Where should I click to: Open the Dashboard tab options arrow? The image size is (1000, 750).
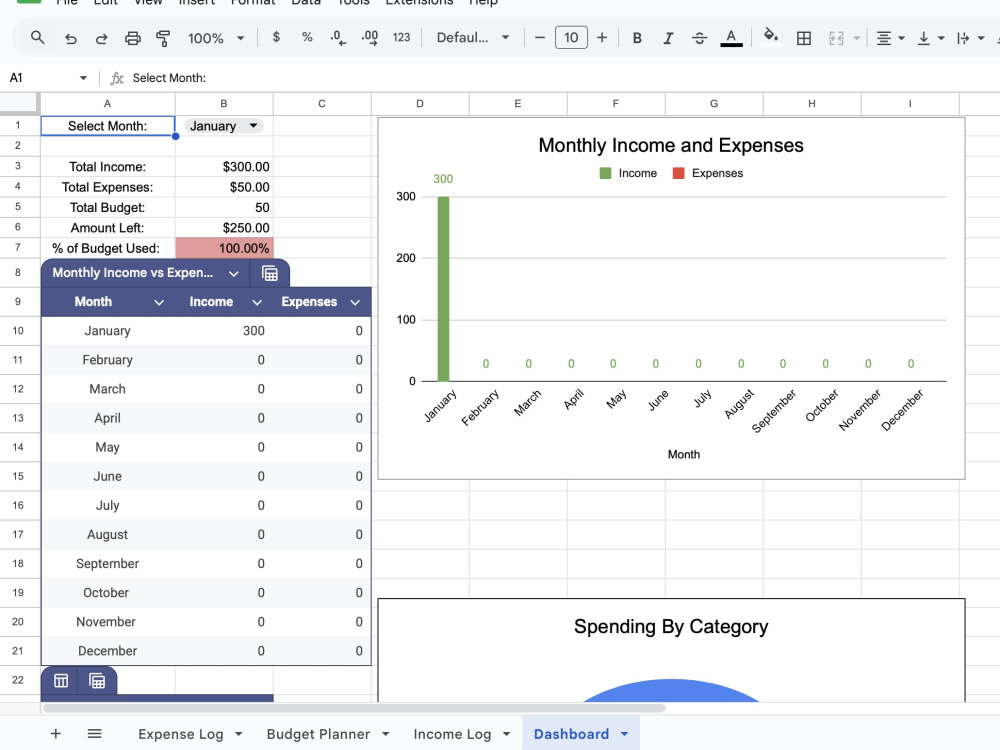tap(624, 734)
